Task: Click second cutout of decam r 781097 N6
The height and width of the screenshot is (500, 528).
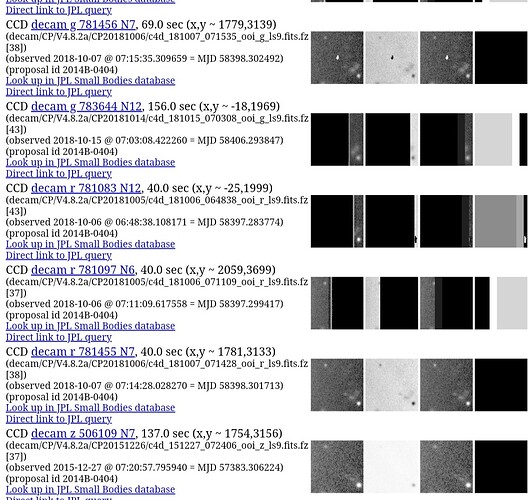Action: (392, 303)
